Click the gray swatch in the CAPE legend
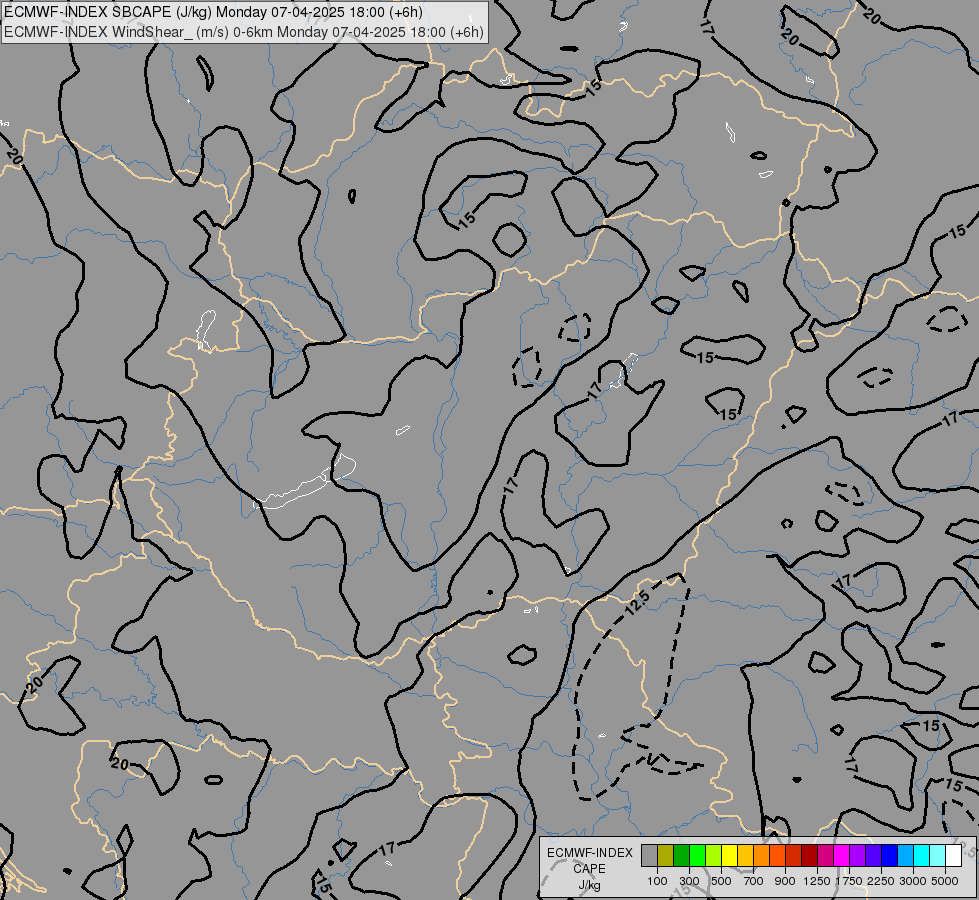Viewport: 979px width, 900px height. click(x=649, y=855)
